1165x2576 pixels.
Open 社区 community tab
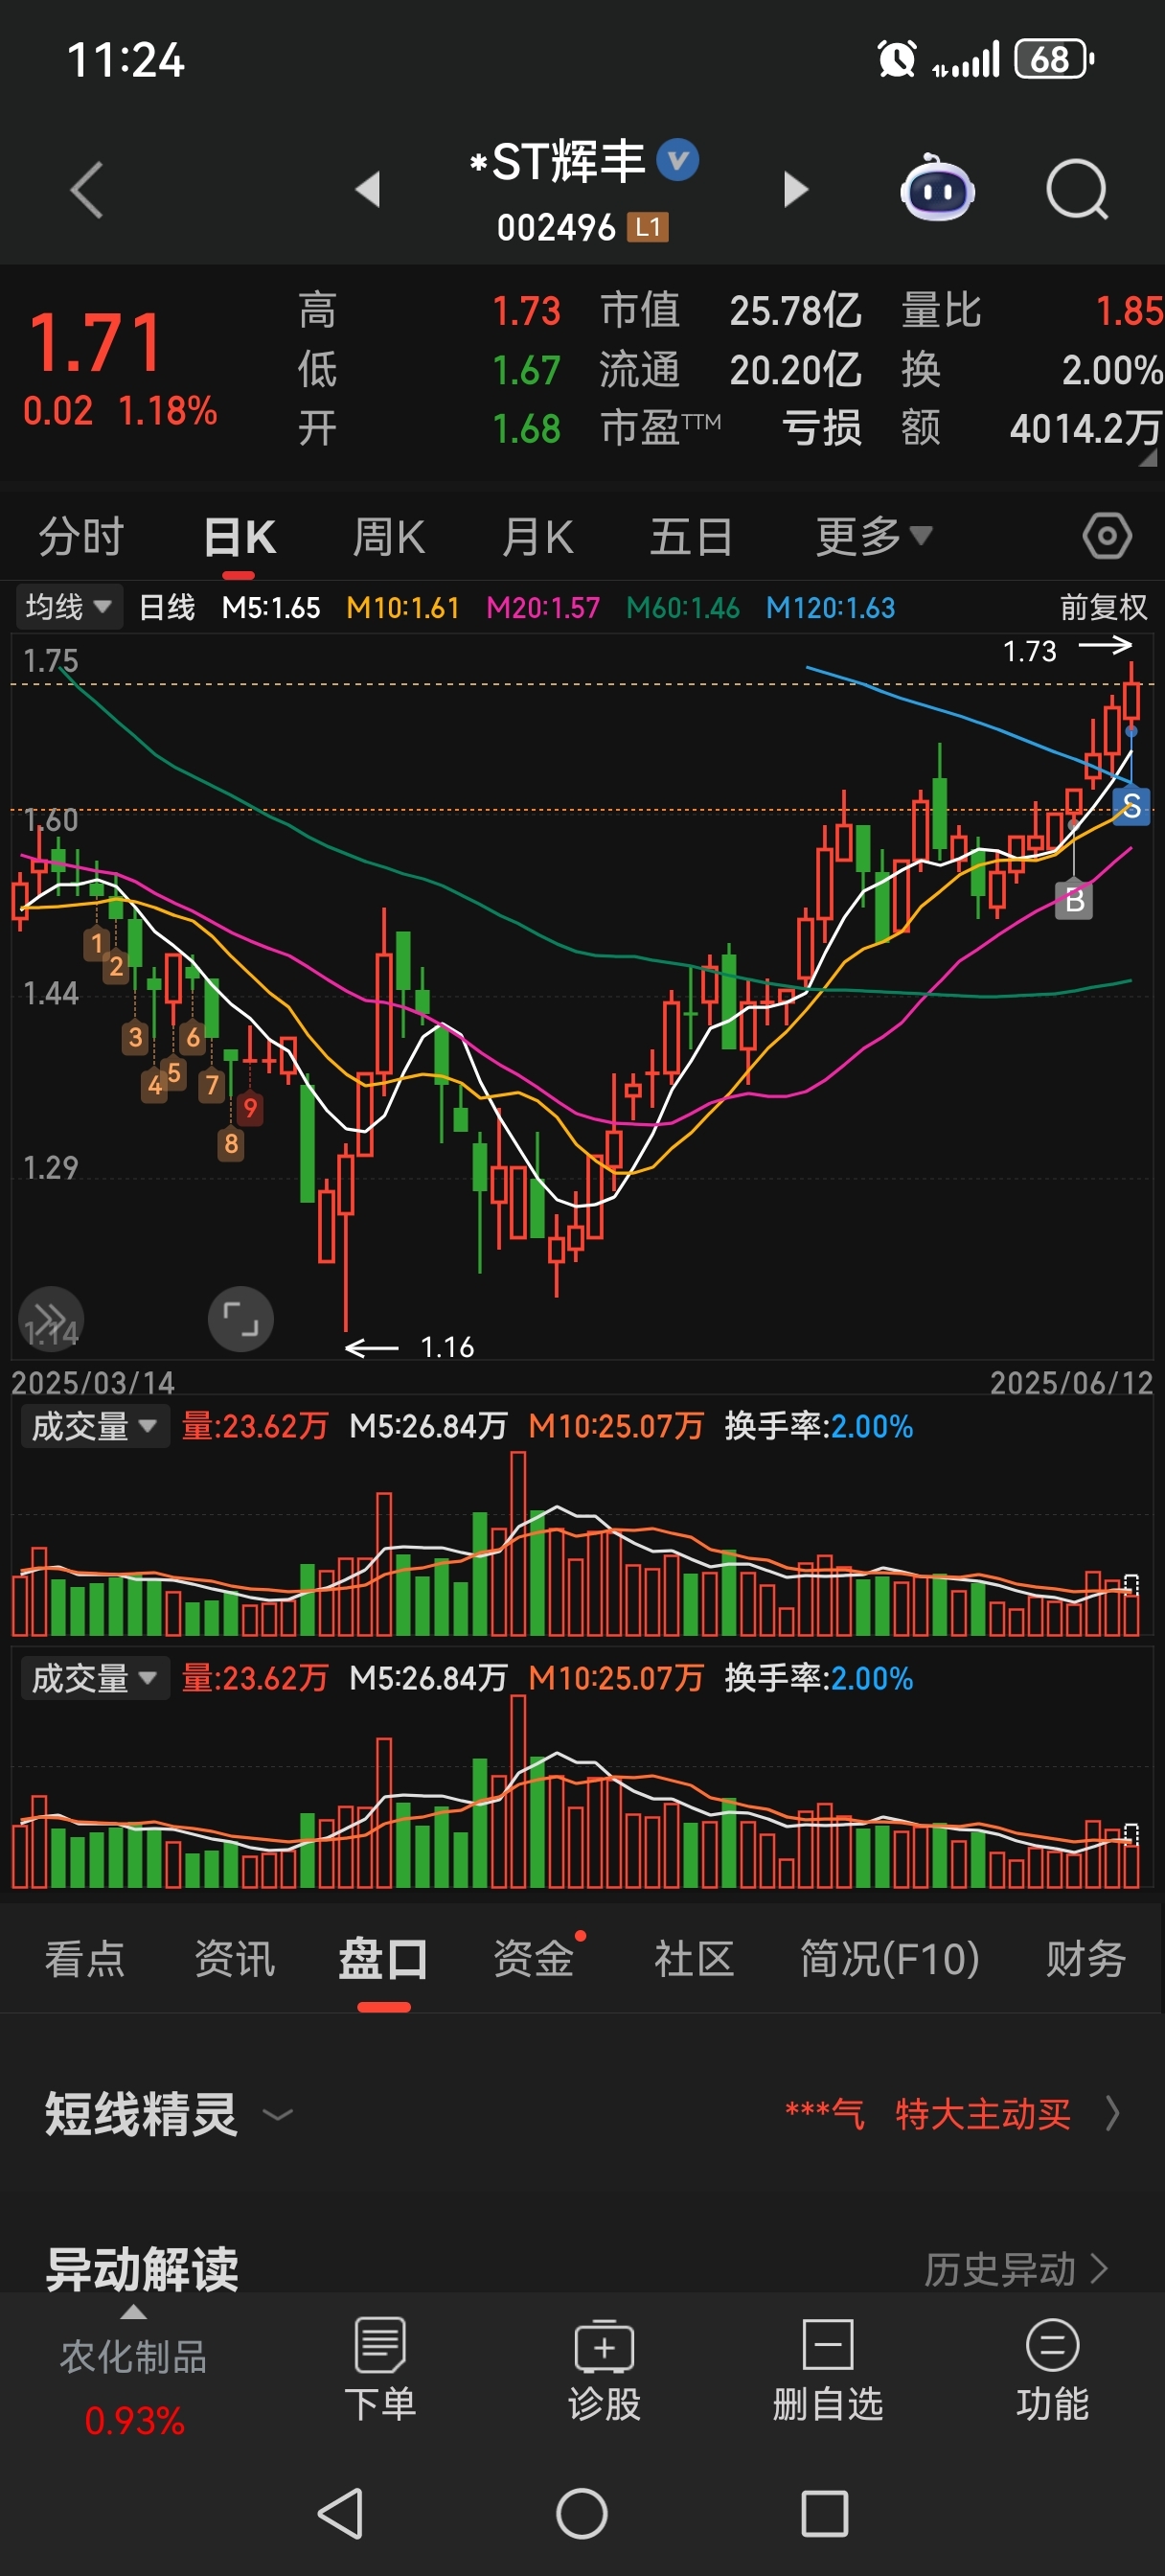pyautogui.click(x=694, y=1958)
